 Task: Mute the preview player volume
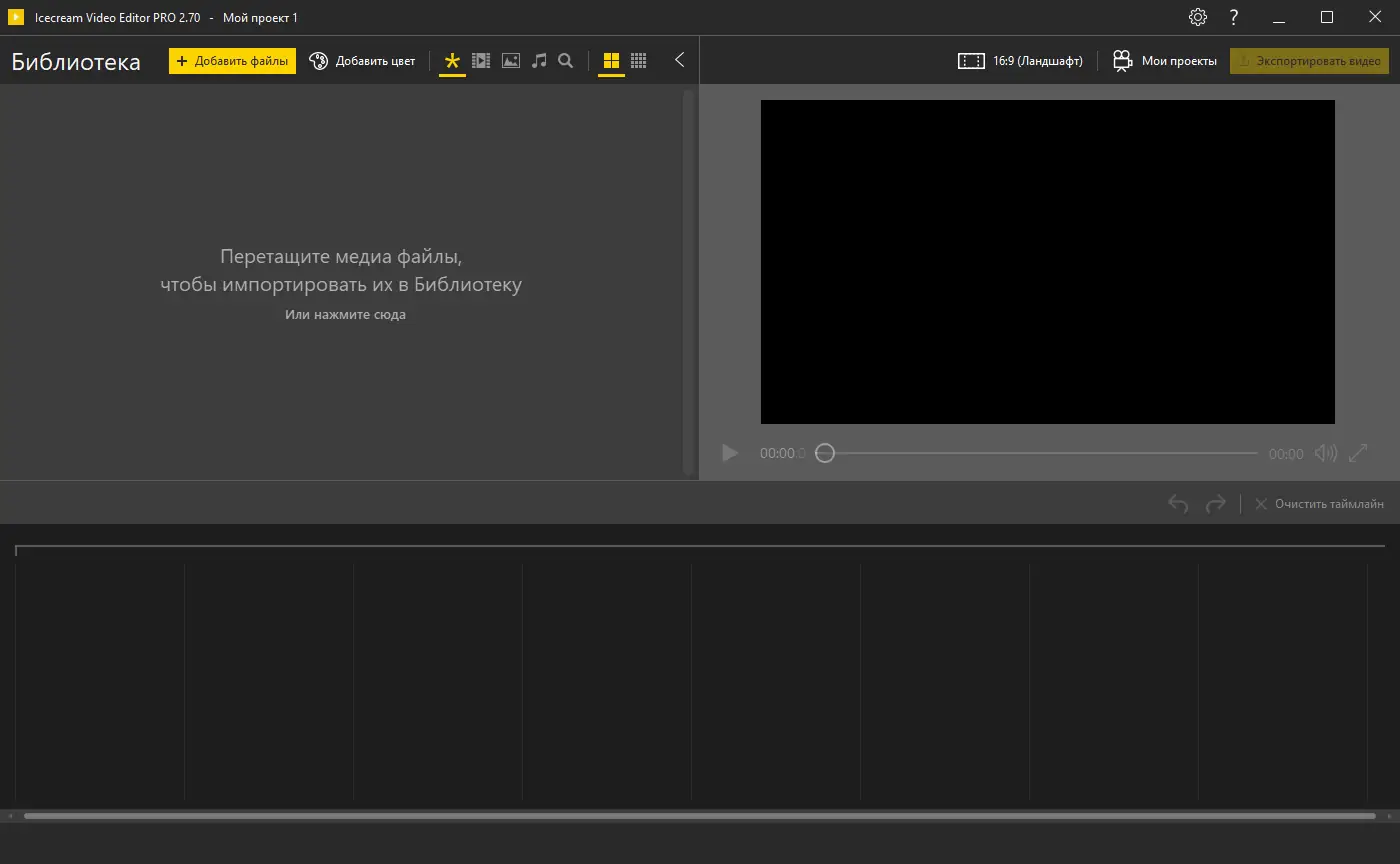point(1326,453)
